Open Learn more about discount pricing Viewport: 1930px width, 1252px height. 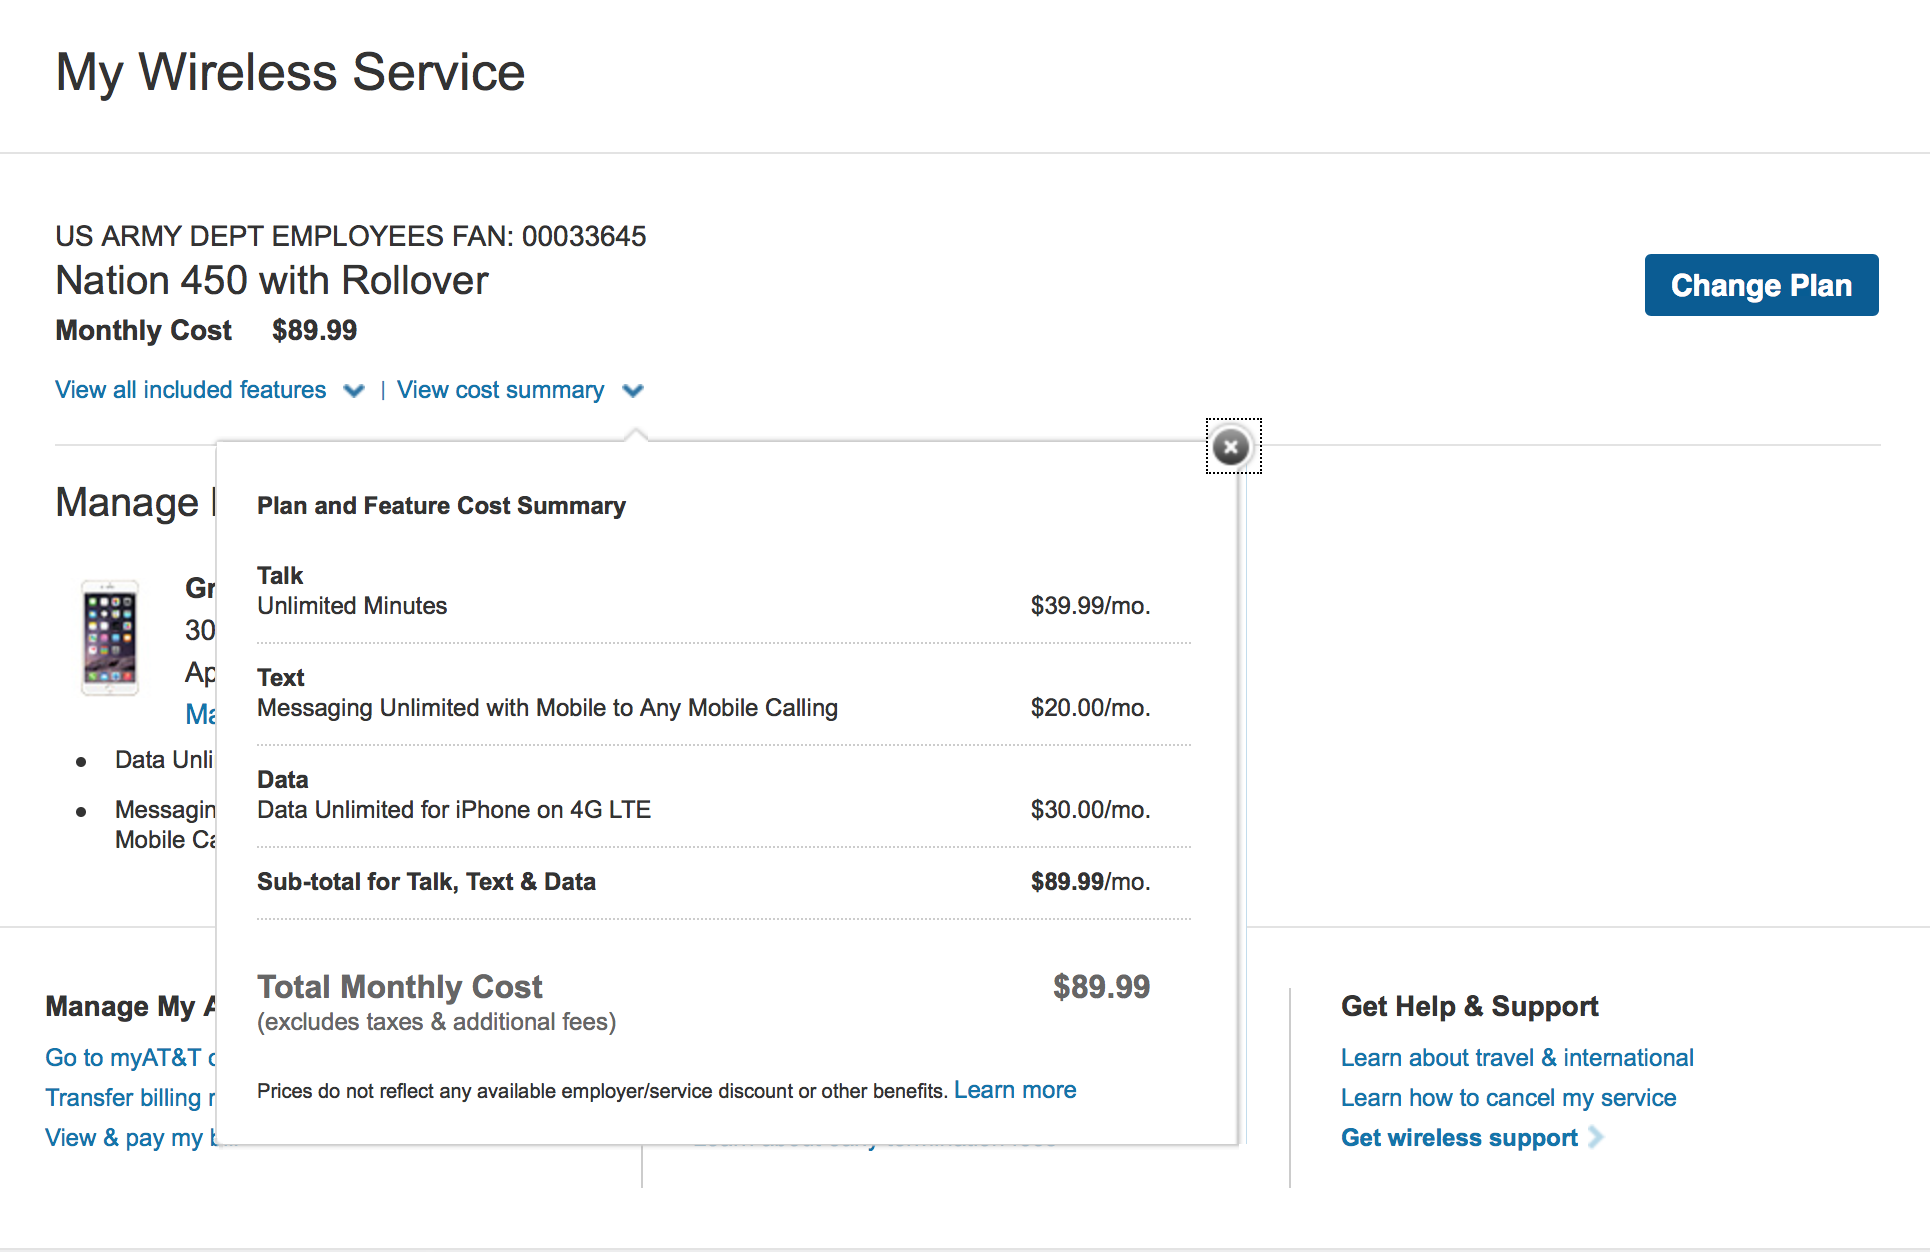[1014, 1090]
